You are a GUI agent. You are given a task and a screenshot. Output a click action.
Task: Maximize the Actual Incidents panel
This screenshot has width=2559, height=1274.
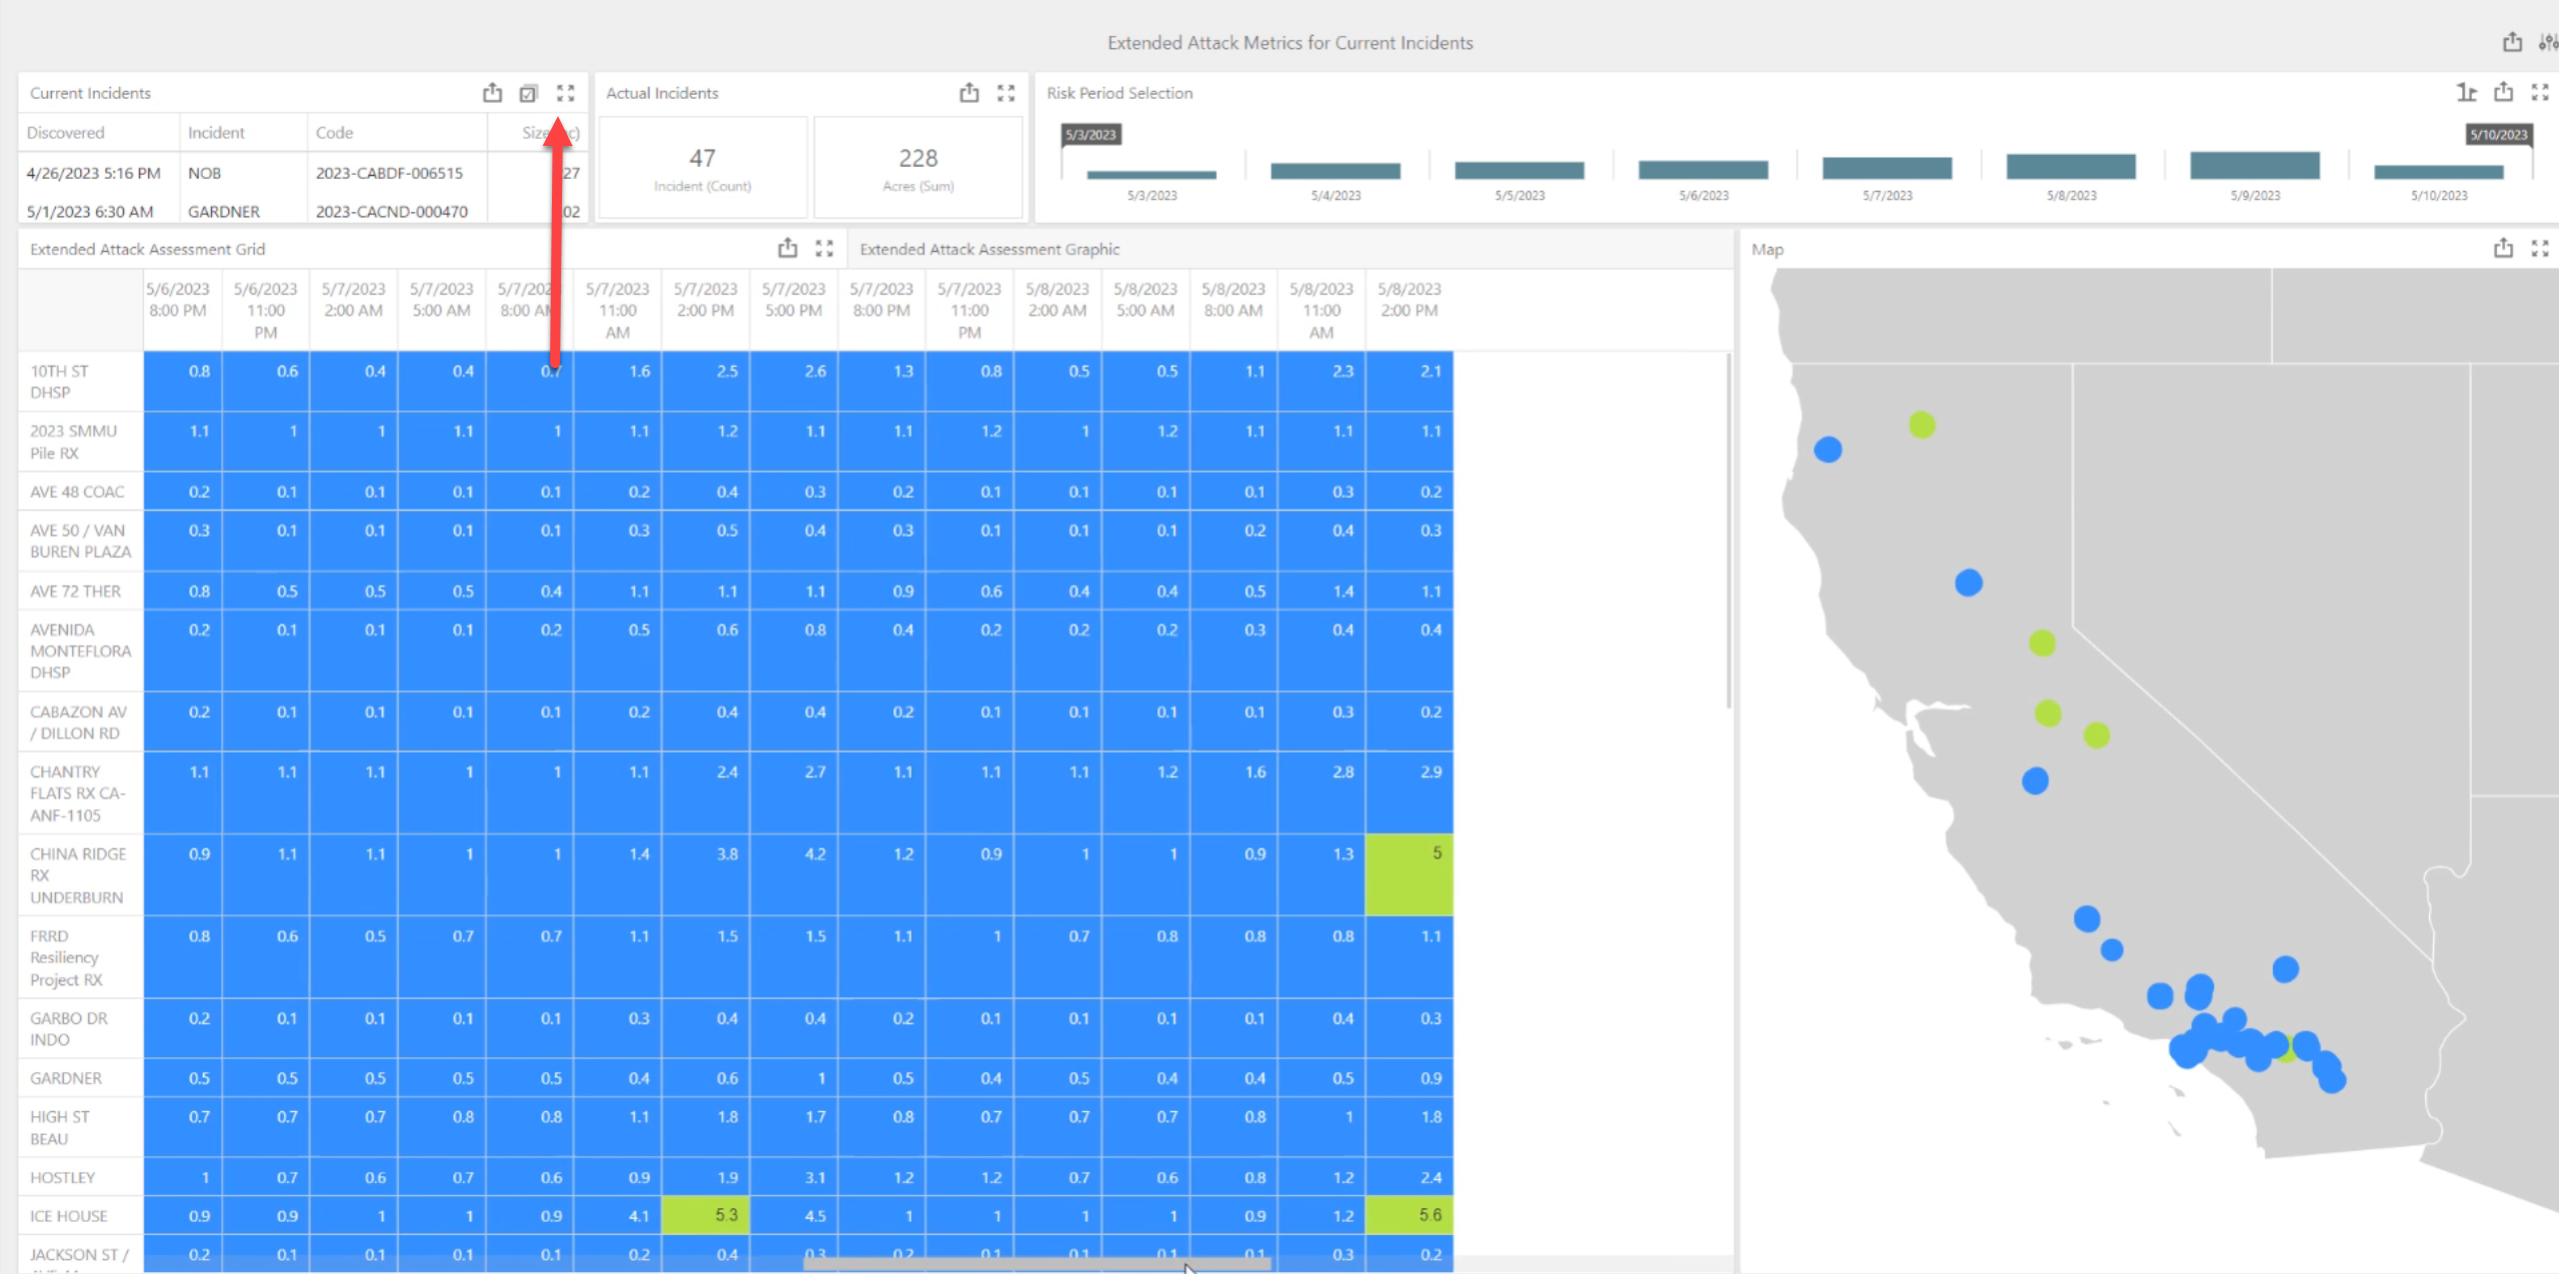point(1004,92)
